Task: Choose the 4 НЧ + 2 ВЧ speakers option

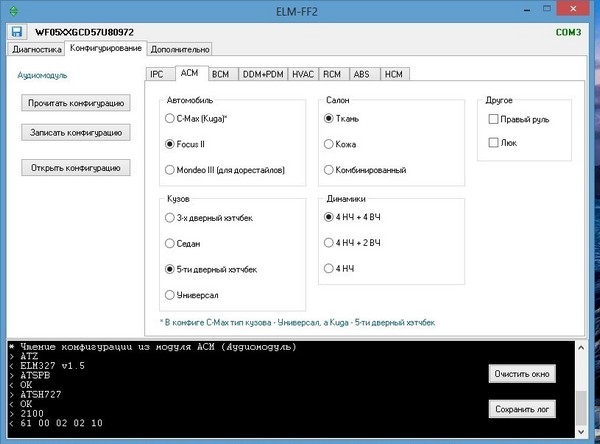Action: (x=329, y=242)
